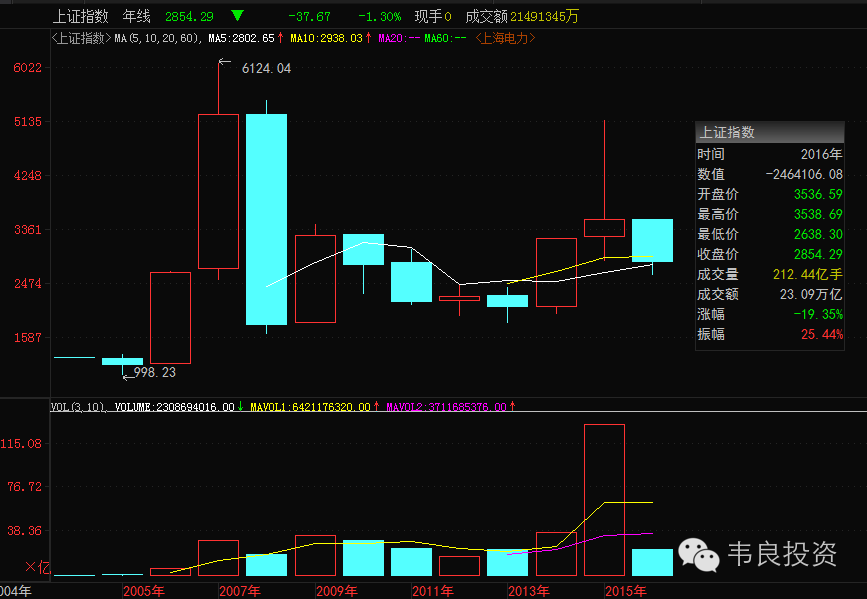This screenshot has height=599, width=867.
Task: Click the 998.23 low price label
Action: pos(155,372)
